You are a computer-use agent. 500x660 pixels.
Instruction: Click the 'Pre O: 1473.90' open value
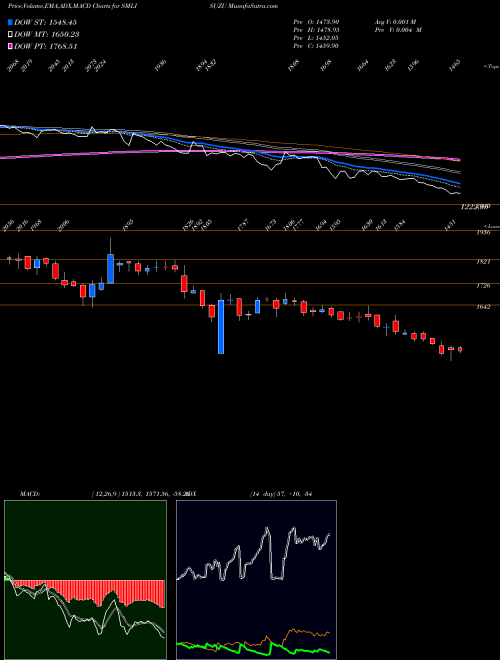click(316, 22)
